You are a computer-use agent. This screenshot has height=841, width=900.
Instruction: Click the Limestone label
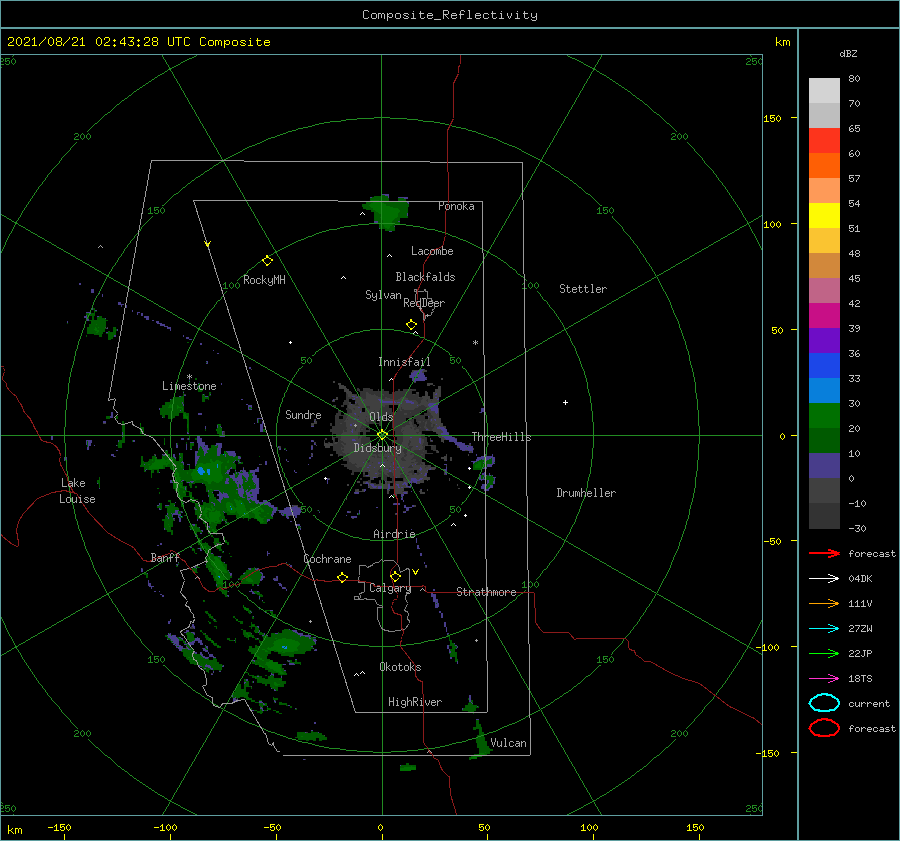click(189, 386)
